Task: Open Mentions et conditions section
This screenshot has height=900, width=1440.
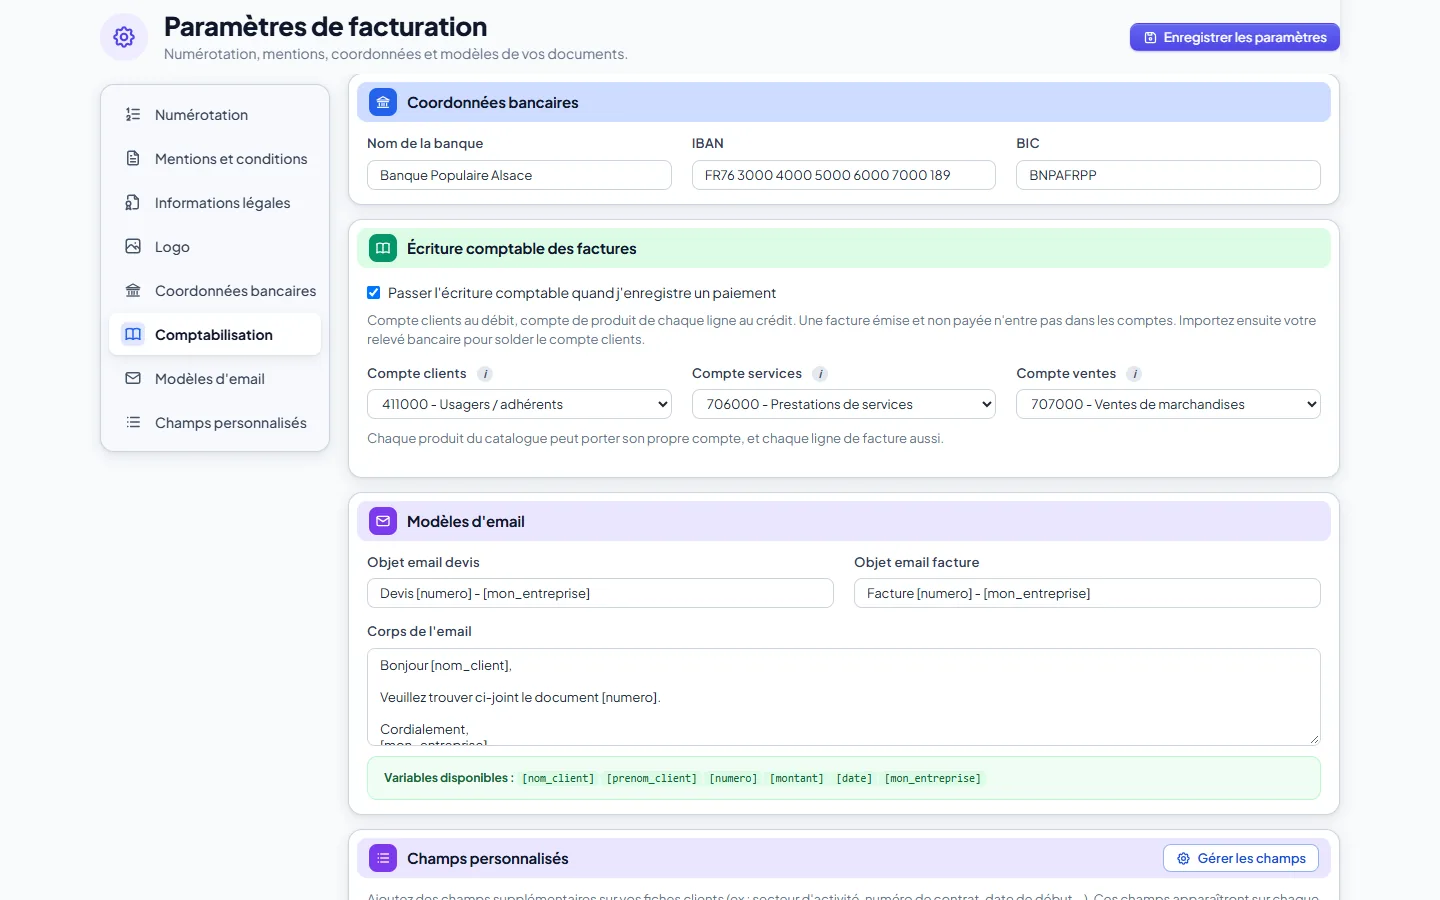Action: (215, 159)
